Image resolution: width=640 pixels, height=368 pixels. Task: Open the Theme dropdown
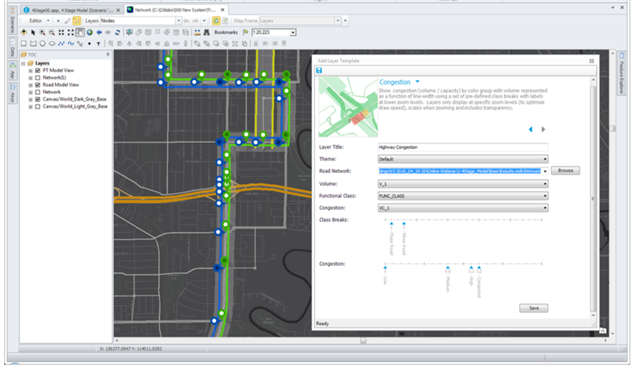(463, 159)
